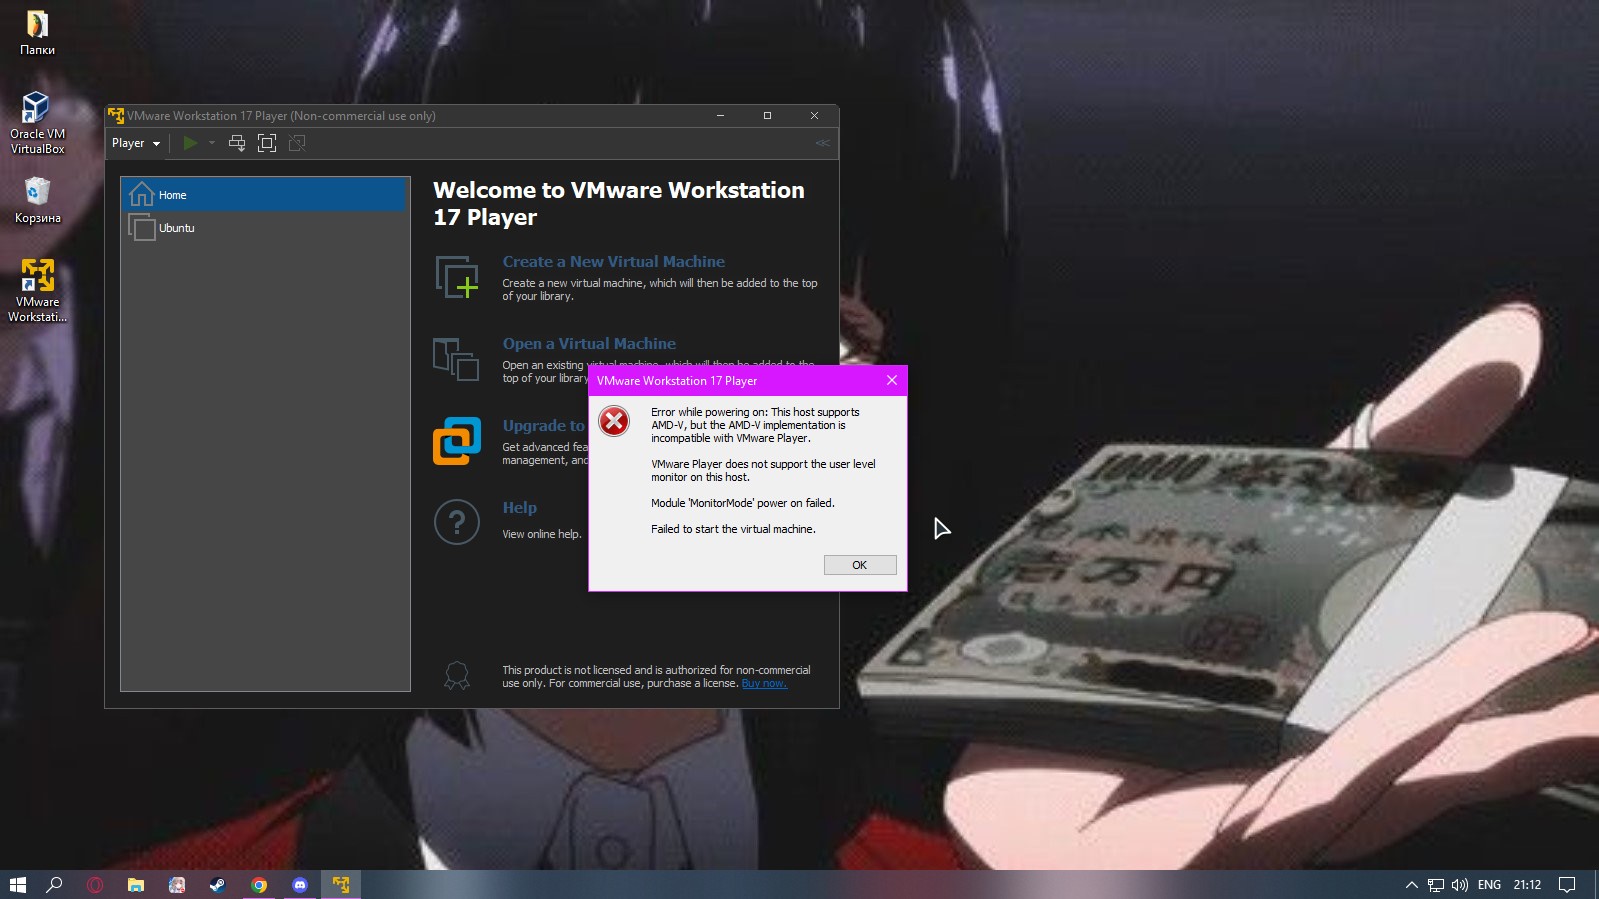The height and width of the screenshot is (899, 1599).
Task: Select Home in the library list
Action: (265, 194)
